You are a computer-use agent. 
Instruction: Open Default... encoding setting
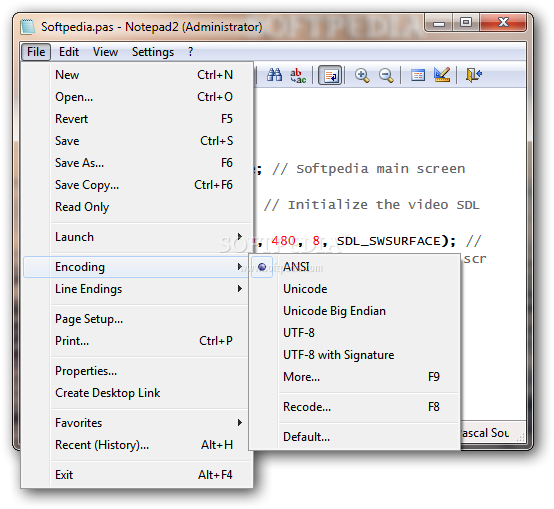pos(355,437)
